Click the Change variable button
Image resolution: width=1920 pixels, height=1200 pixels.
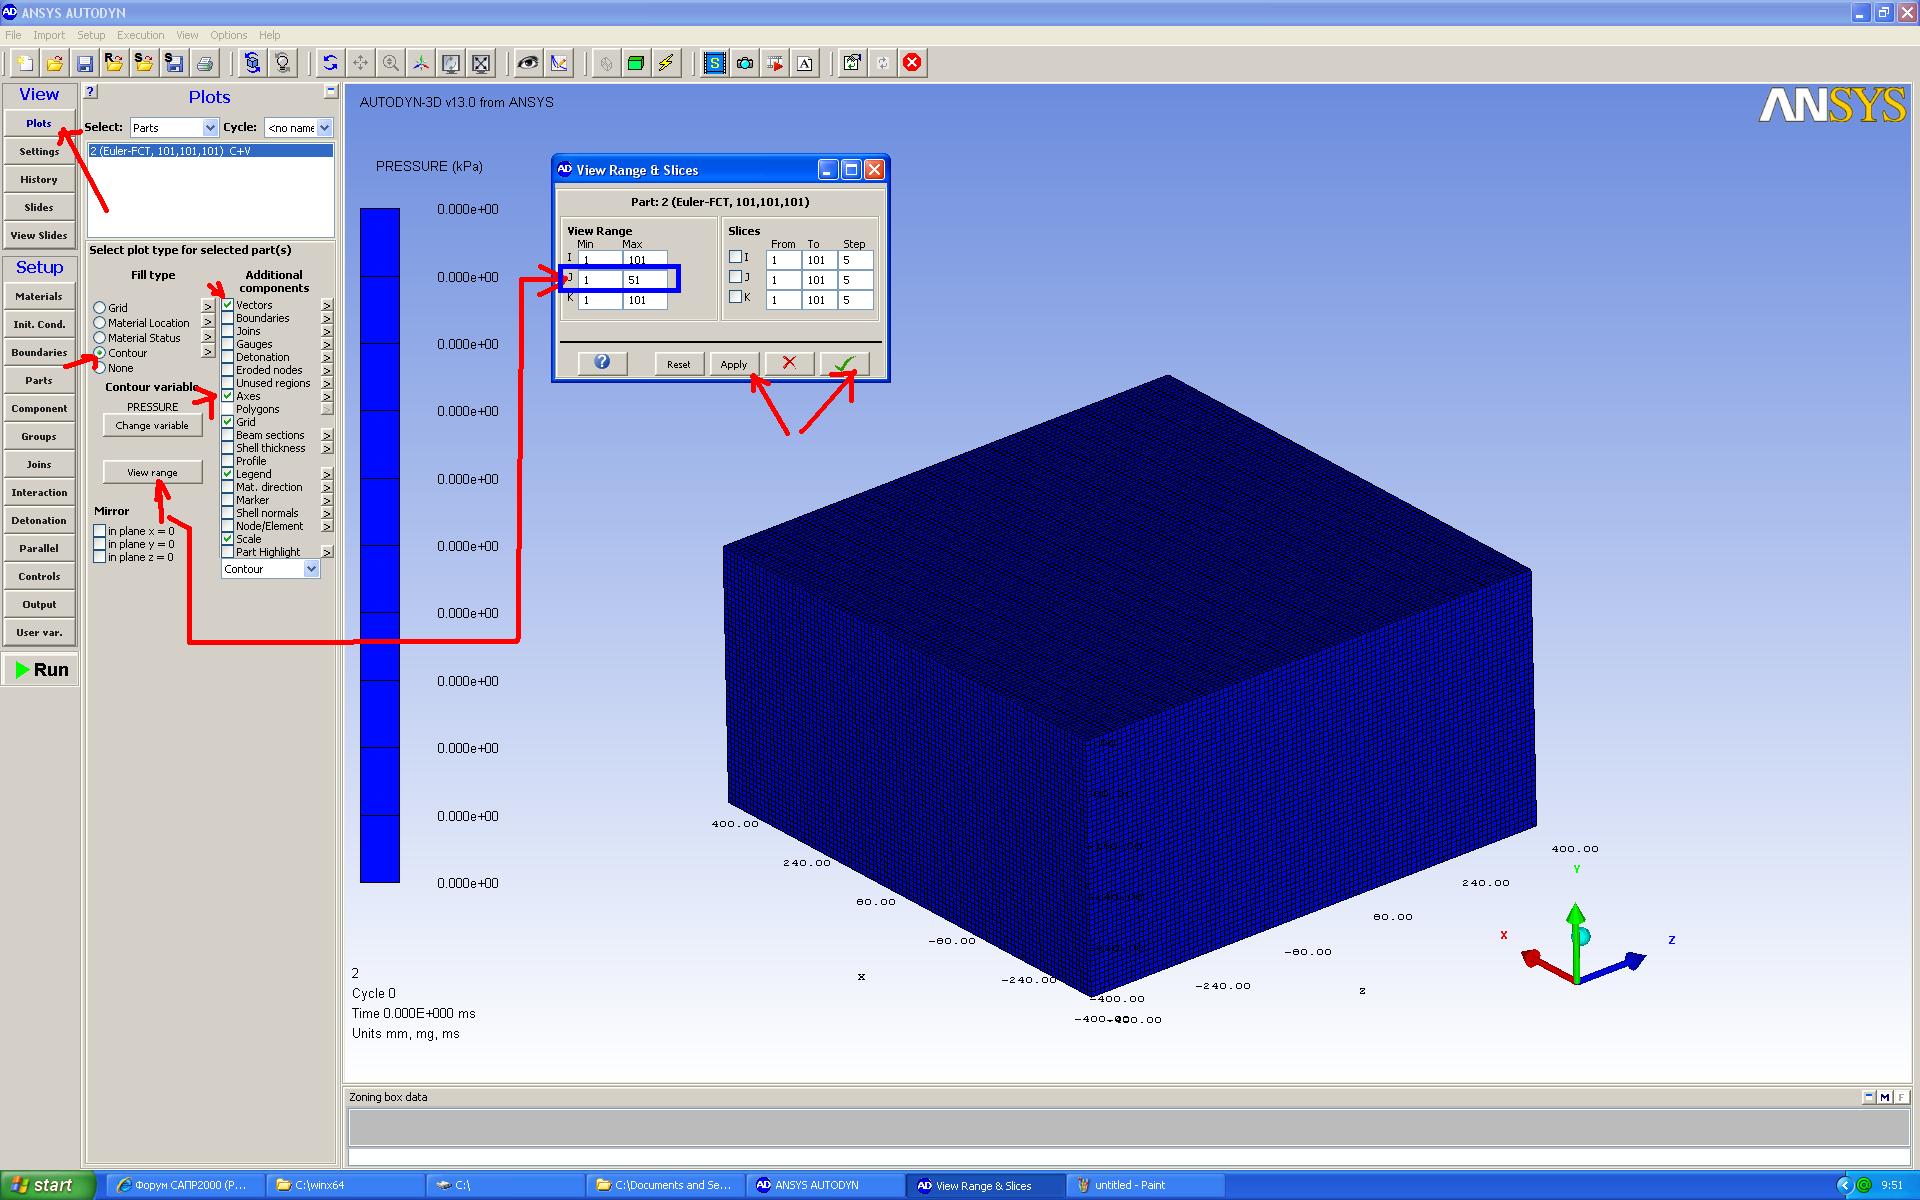[x=152, y=425]
